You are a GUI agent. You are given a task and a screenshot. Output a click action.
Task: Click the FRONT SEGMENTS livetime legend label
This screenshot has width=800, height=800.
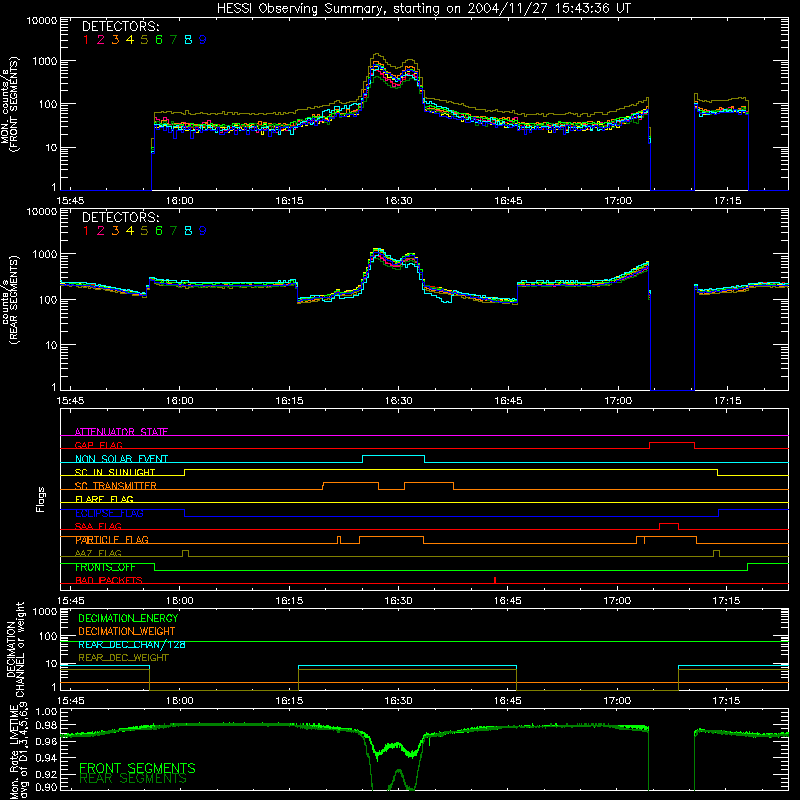click(x=137, y=768)
